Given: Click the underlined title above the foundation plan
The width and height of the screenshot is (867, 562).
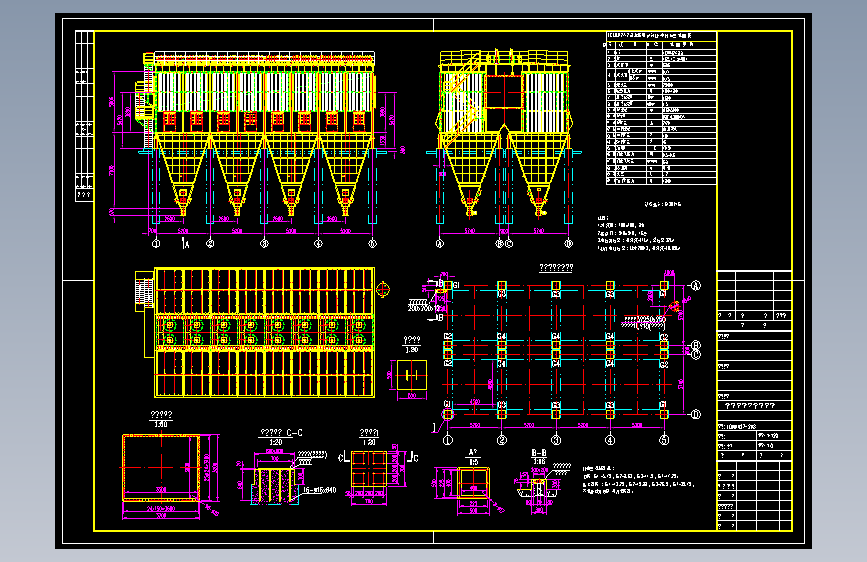Looking at the screenshot, I should tap(556, 268).
